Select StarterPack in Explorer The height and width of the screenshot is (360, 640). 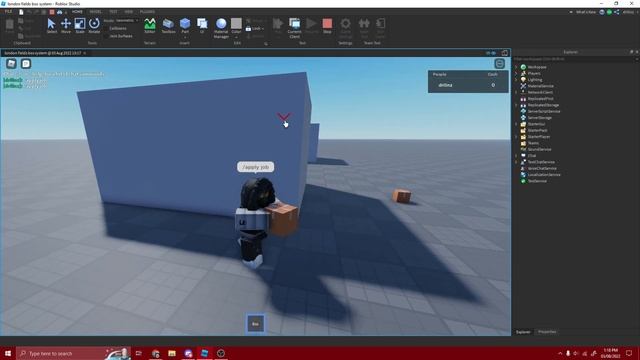pos(537,130)
